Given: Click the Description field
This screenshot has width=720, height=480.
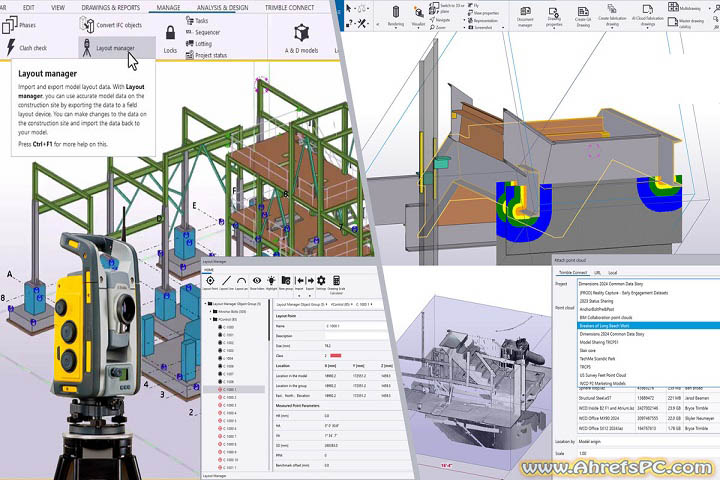Looking at the screenshot, I should pos(354,336).
